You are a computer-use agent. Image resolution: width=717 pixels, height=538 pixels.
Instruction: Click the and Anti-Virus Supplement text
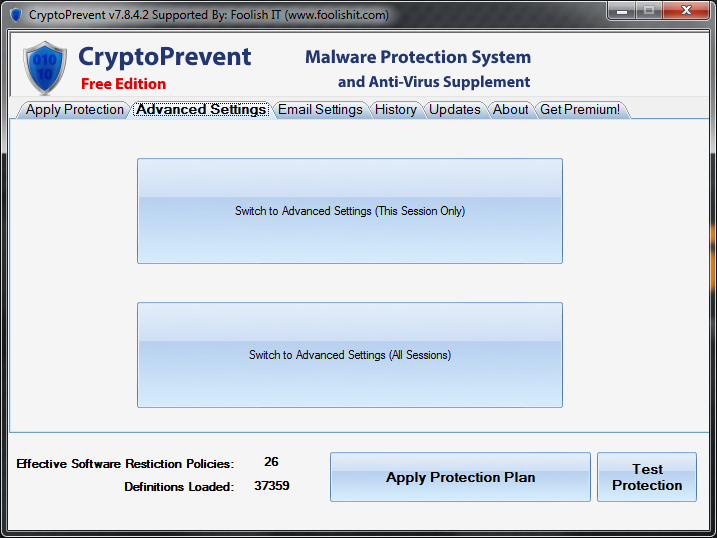point(434,82)
